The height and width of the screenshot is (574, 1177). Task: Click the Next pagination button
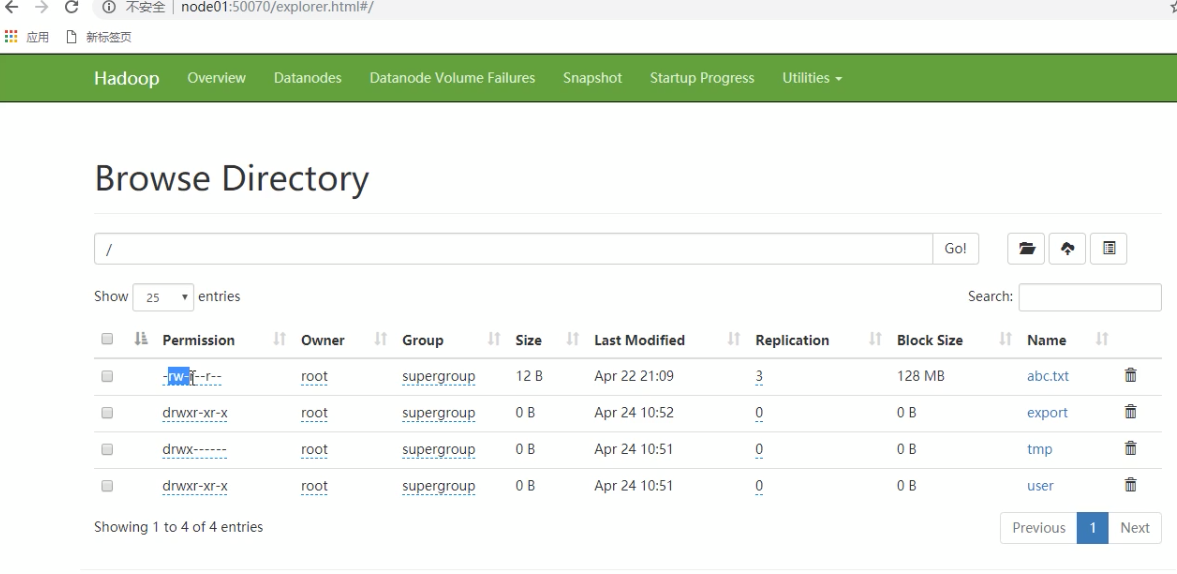point(1135,527)
